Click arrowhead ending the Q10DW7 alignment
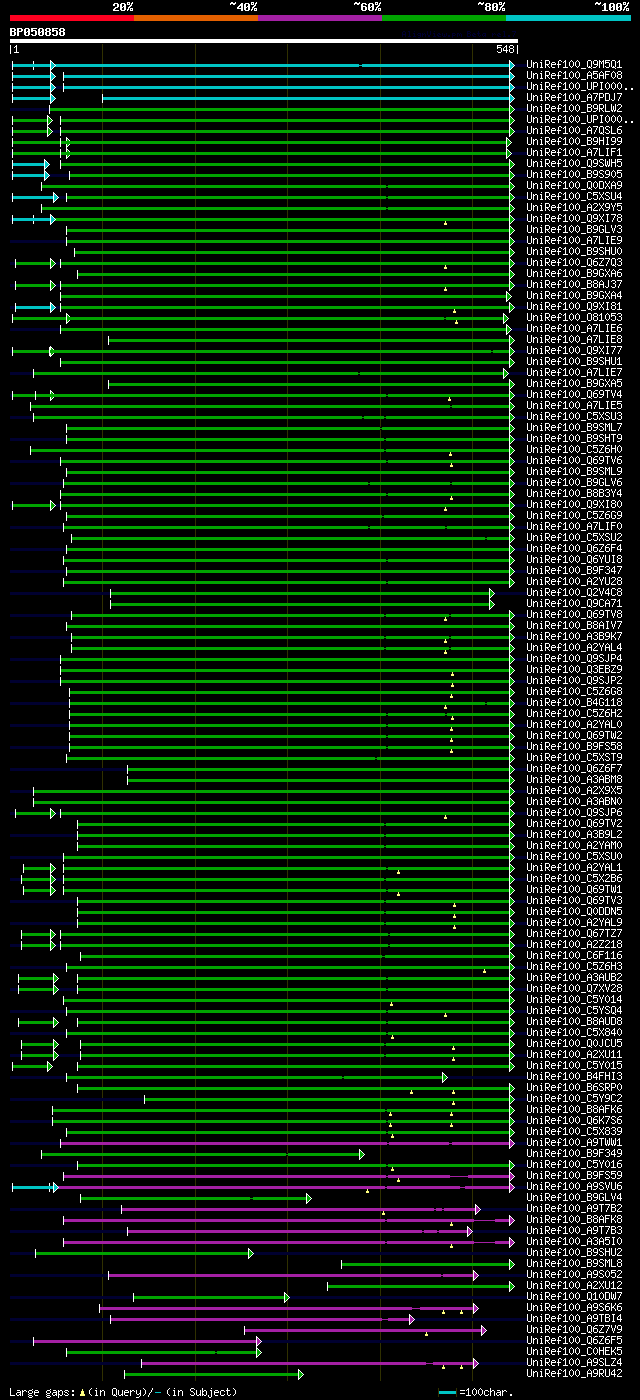640x1400 pixels. [x=287, y=1297]
